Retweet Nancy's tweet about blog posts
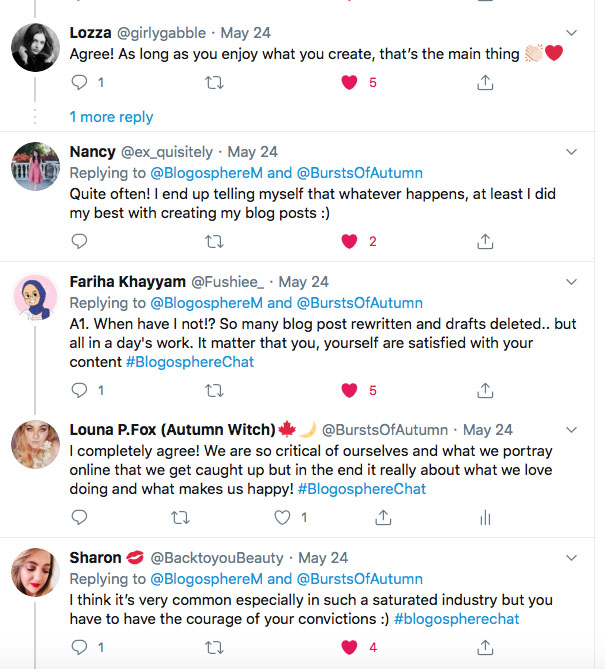This screenshot has height=669, width=605. tap(214, 241)
